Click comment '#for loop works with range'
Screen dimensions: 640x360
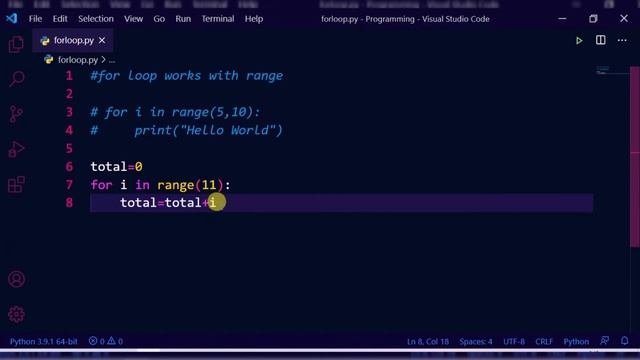point(187,76)
